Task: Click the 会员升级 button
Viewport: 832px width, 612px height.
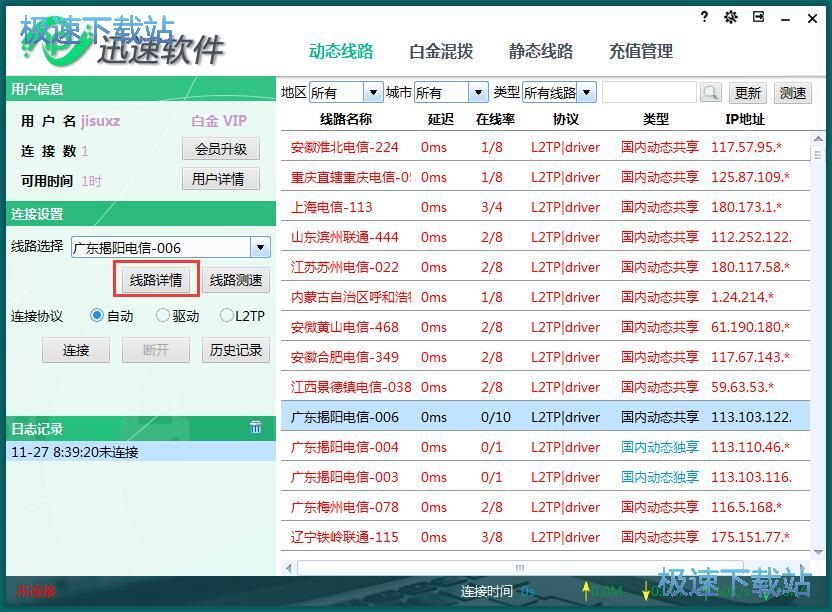Action: pos(219,148)
